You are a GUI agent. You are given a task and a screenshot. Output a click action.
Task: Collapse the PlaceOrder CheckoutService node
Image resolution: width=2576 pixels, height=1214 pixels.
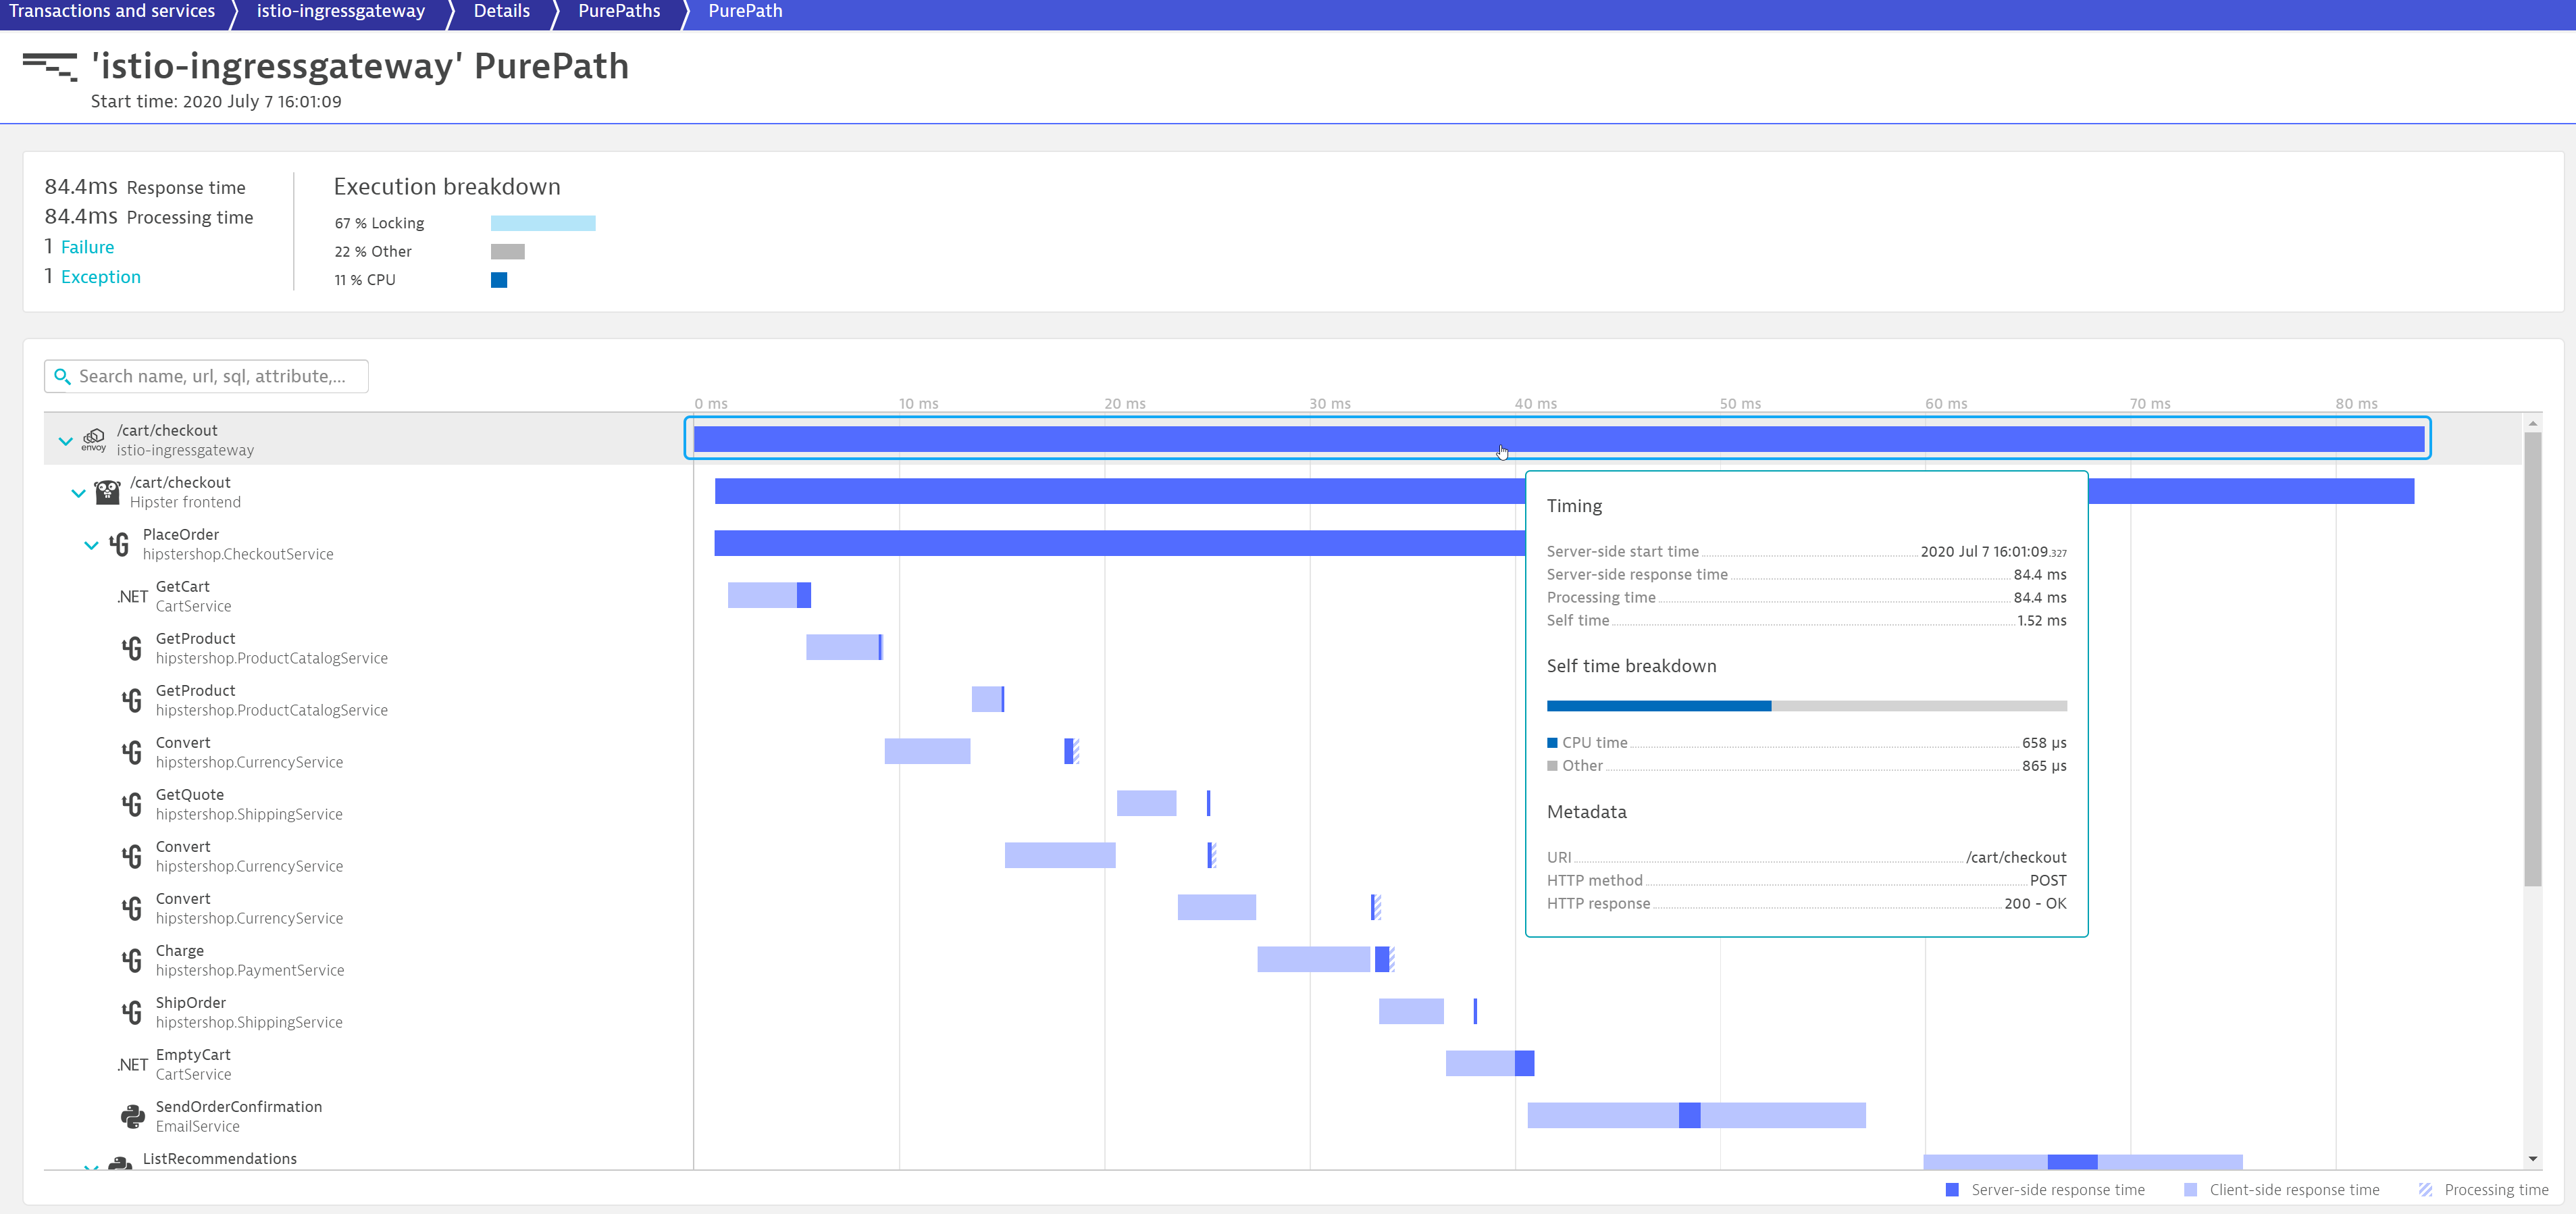tap(91, 545)
